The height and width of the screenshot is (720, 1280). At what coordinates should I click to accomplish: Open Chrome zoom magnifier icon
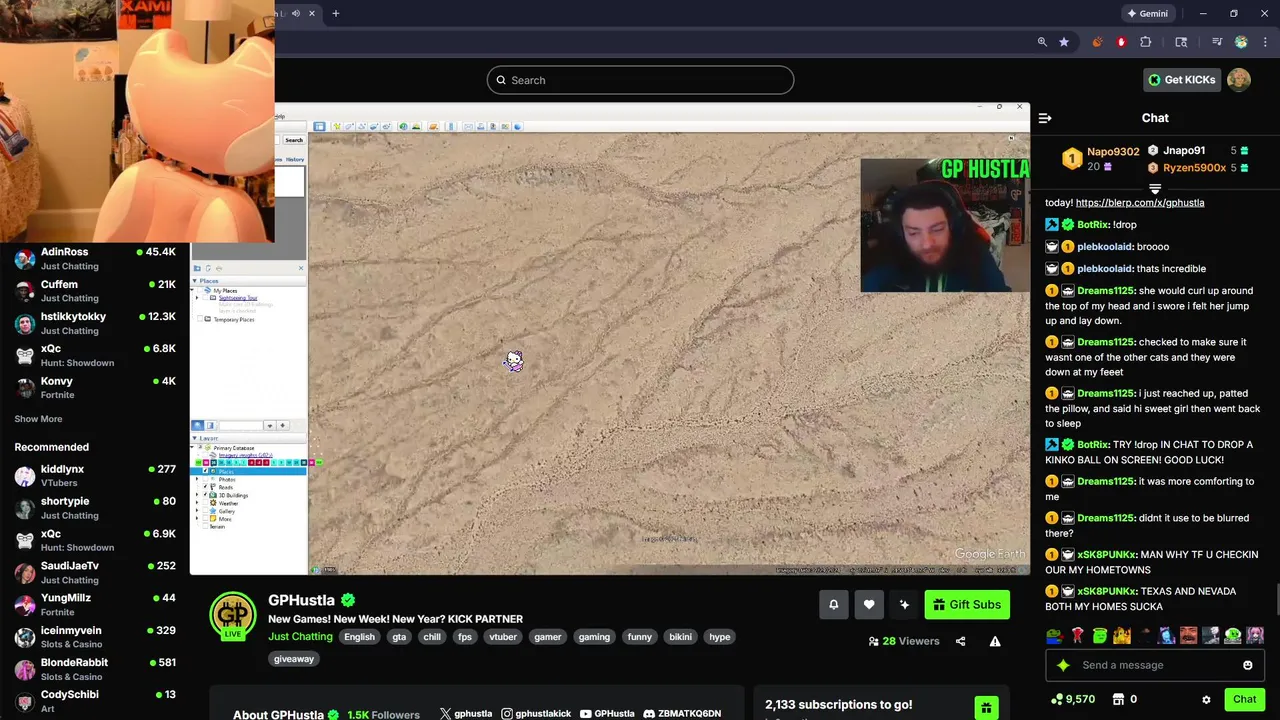point(1042,42)
